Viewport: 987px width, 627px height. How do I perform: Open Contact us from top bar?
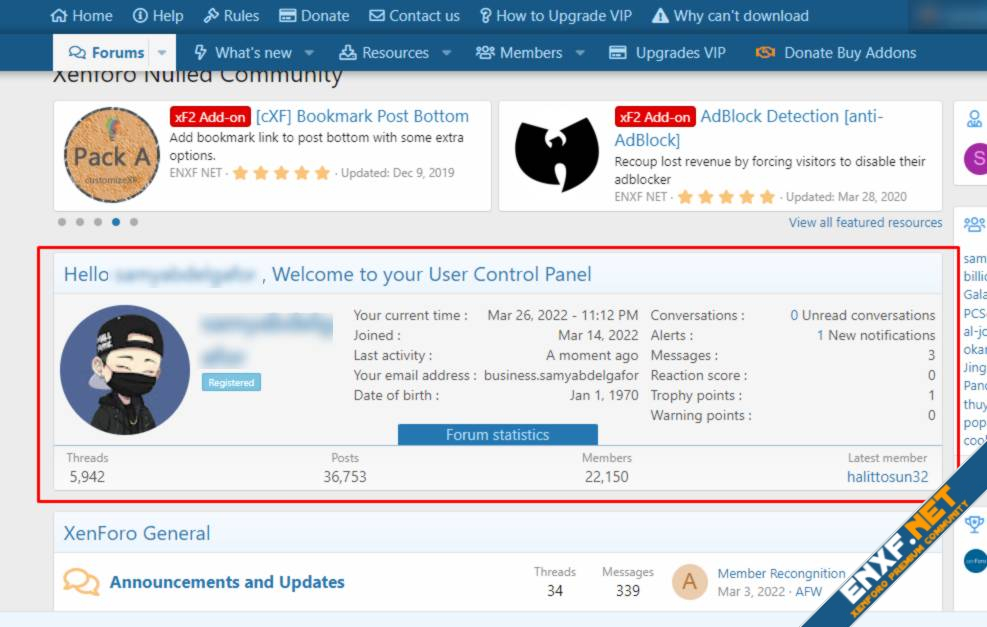[414, 16]
